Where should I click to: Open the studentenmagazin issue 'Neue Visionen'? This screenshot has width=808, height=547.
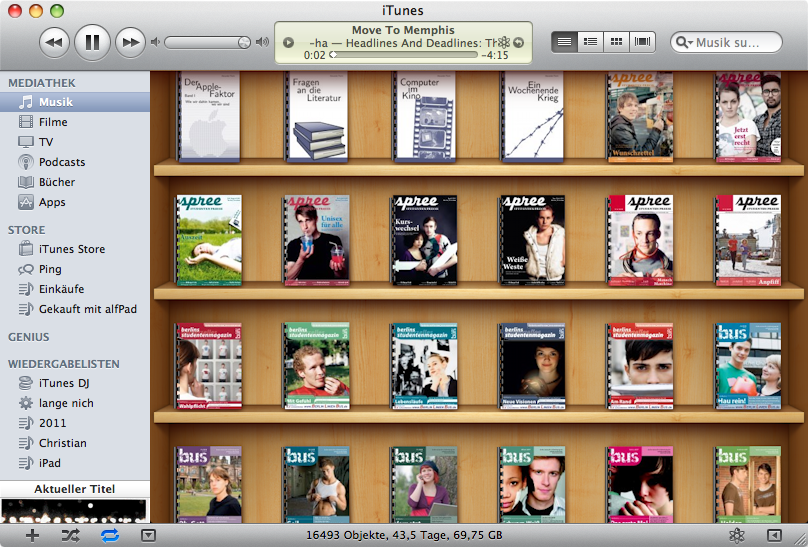click(x=532, y=366)
